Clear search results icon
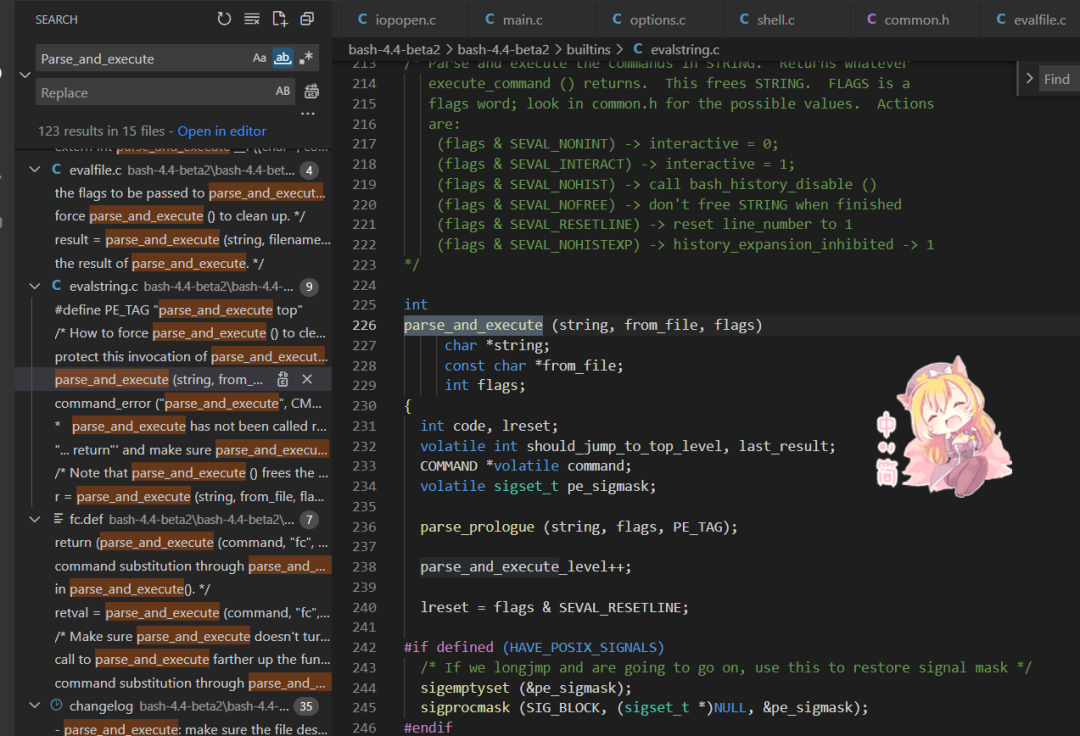 click(x=252, y=19)
